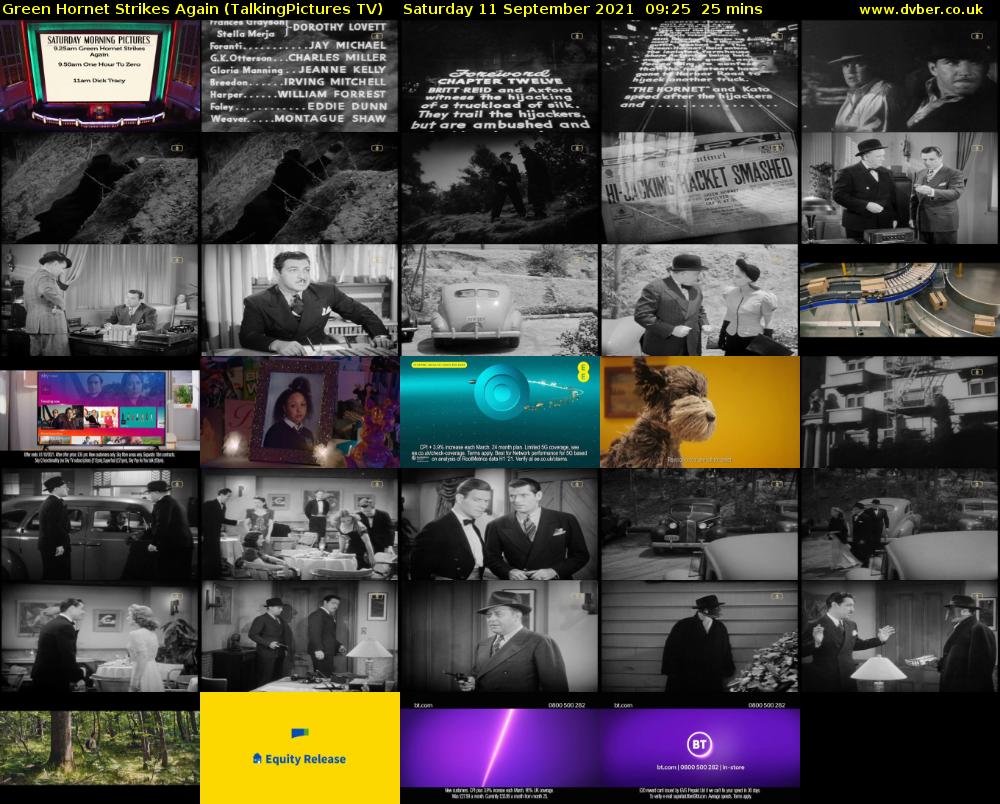This screenshot has width=1000, height=804.
Task: Open the crowded restaurant scene thumbnail
Action: 300,524
